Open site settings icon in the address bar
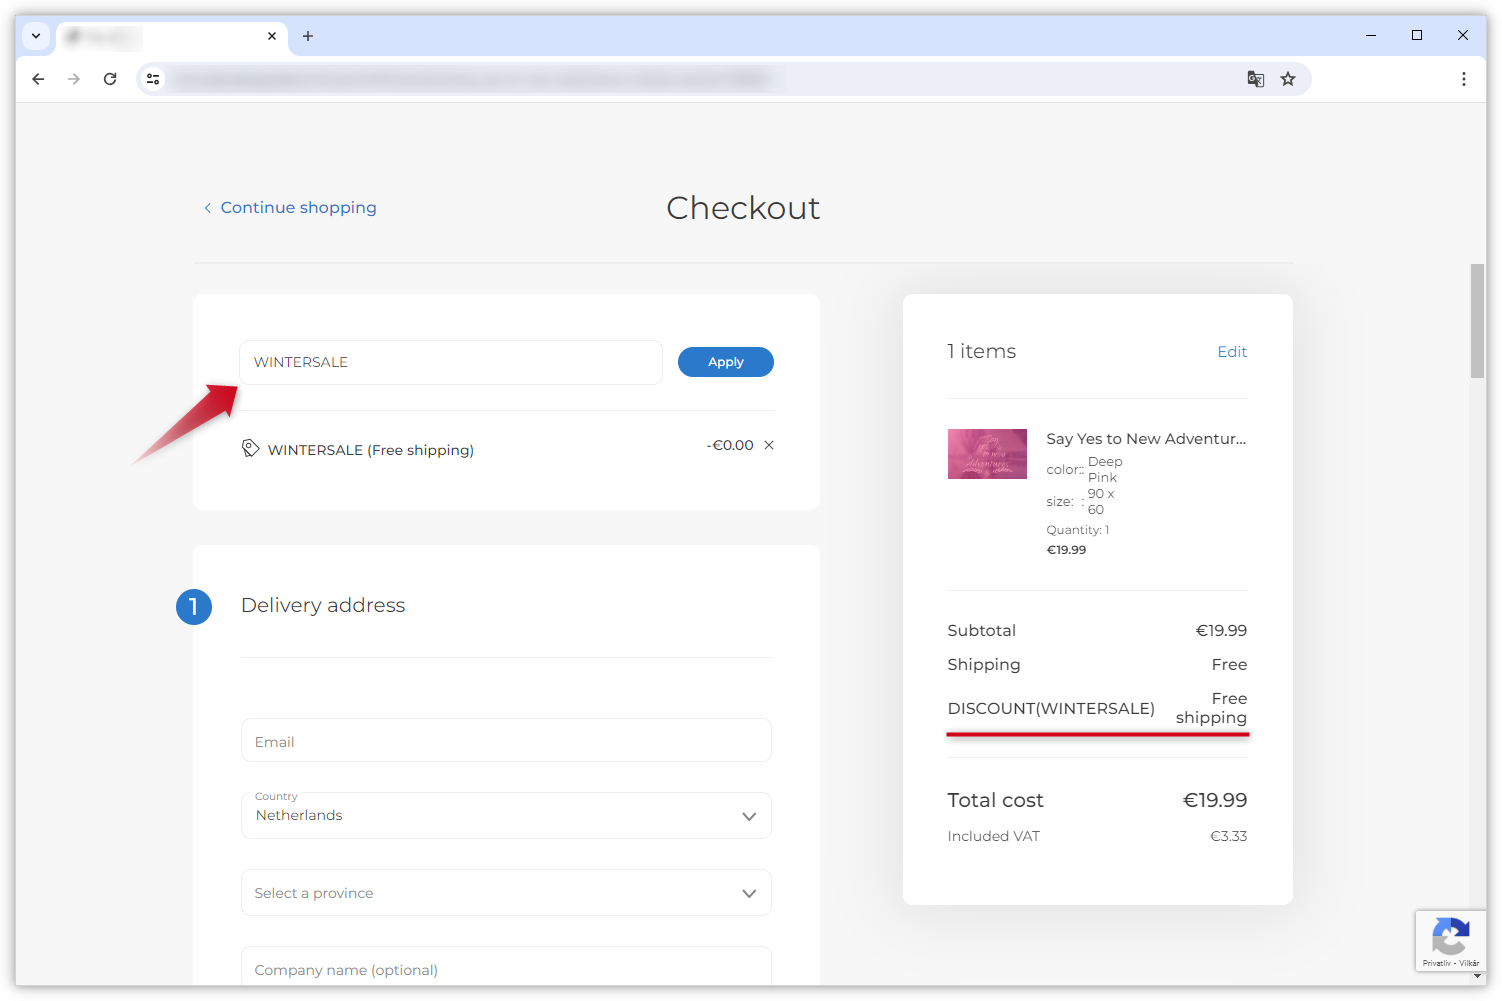The height and width of the screenshot is (1001, 1502). (x=153, y=78)
